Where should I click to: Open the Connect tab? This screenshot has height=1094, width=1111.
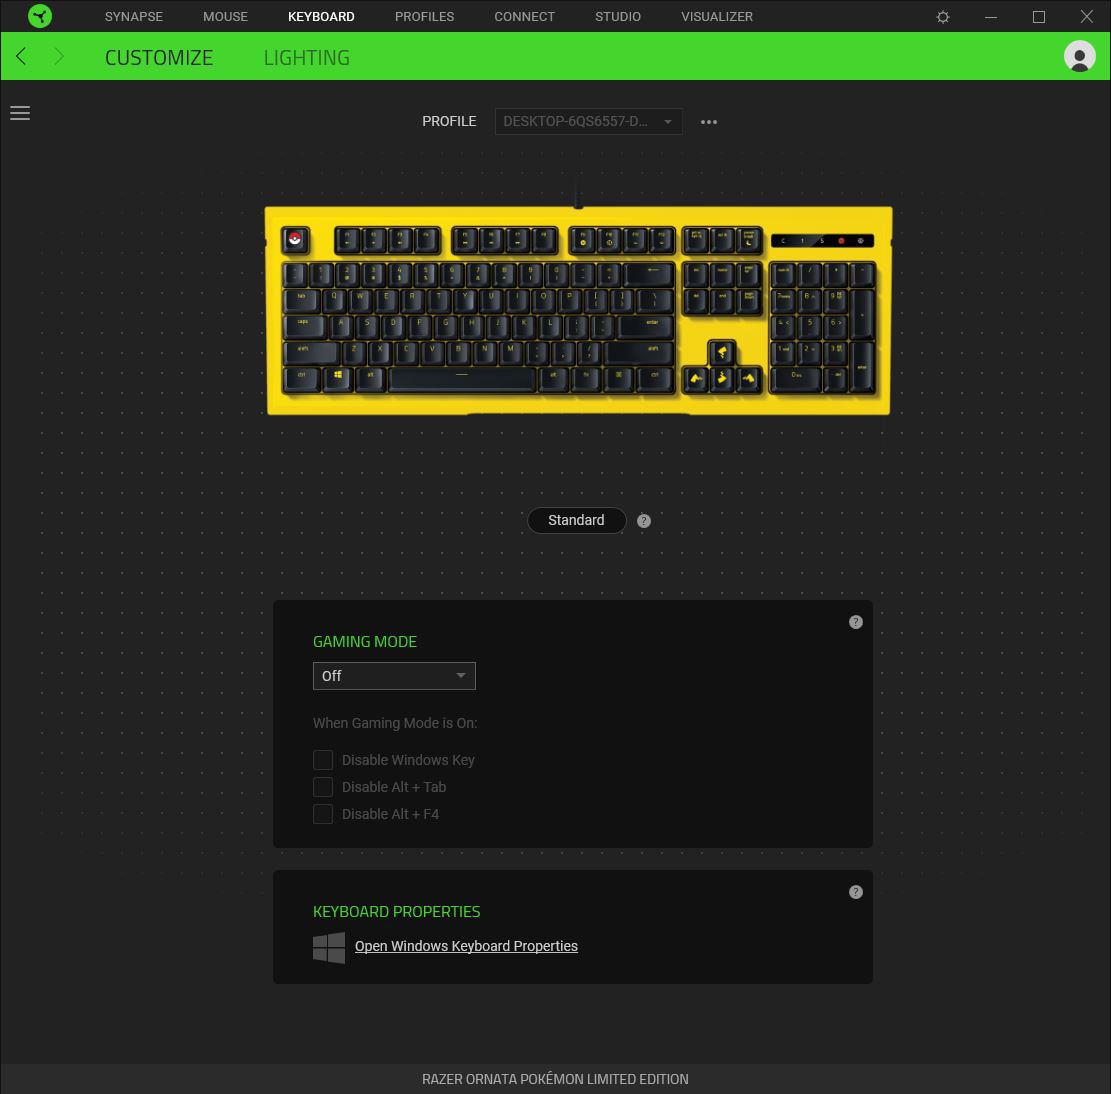pos(524,16)
